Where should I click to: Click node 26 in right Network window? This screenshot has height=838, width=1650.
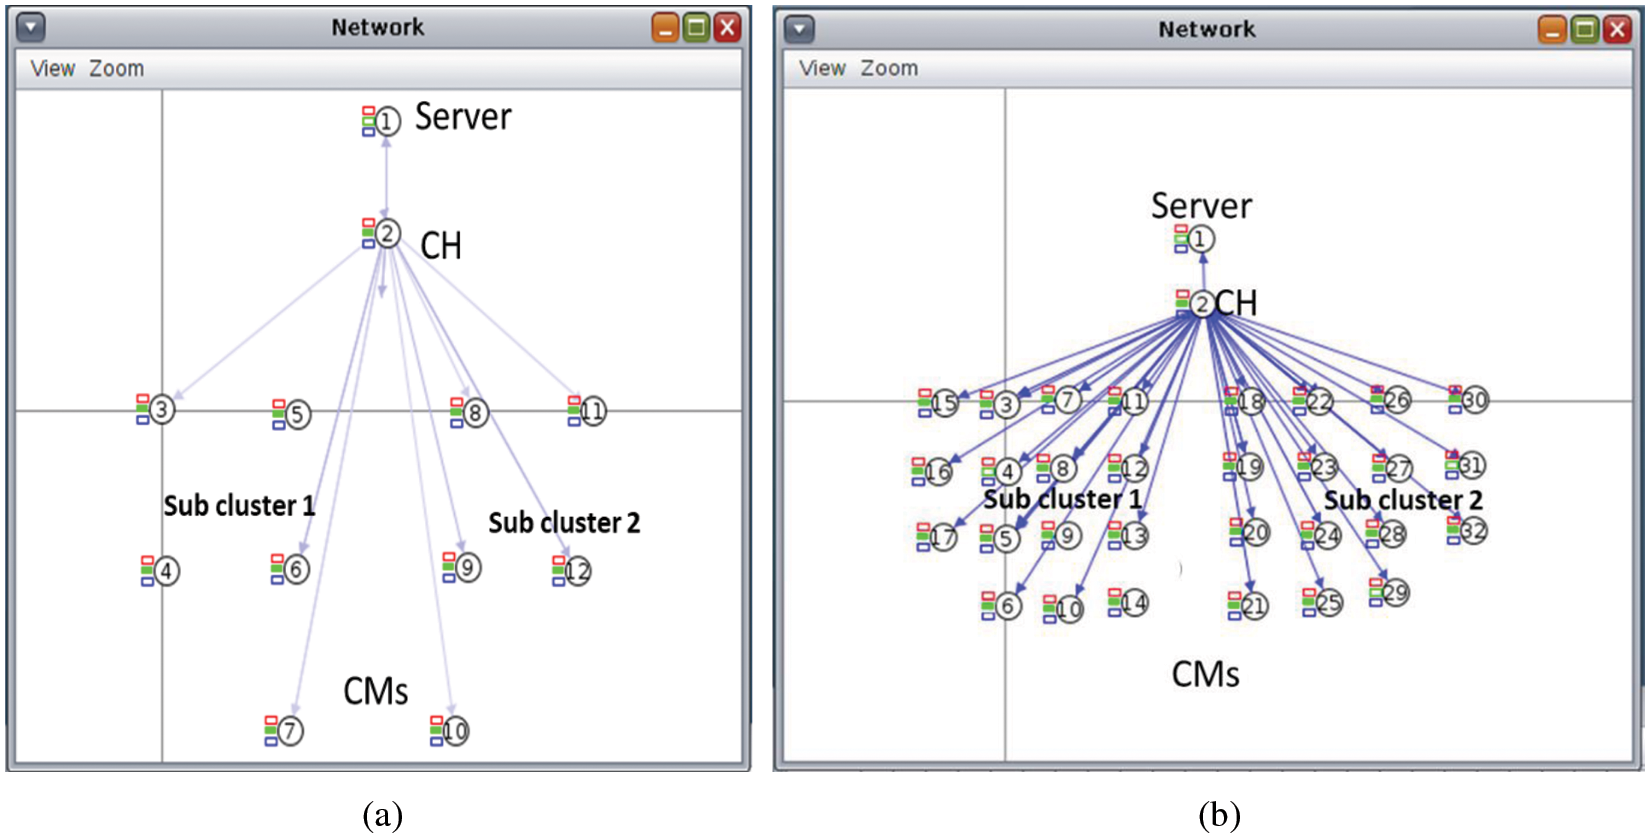1397,400
